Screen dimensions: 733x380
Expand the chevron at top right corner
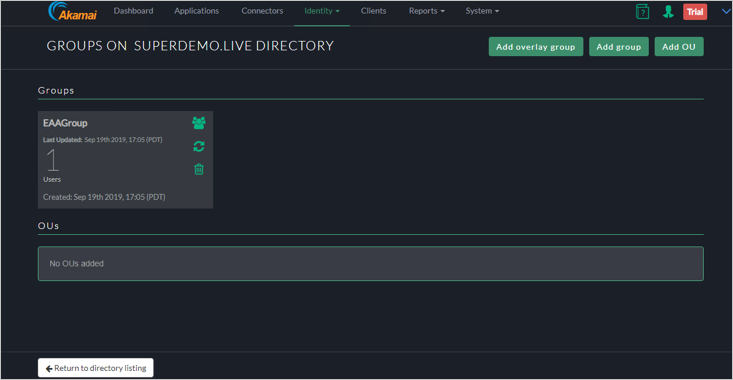click(726, 11)
